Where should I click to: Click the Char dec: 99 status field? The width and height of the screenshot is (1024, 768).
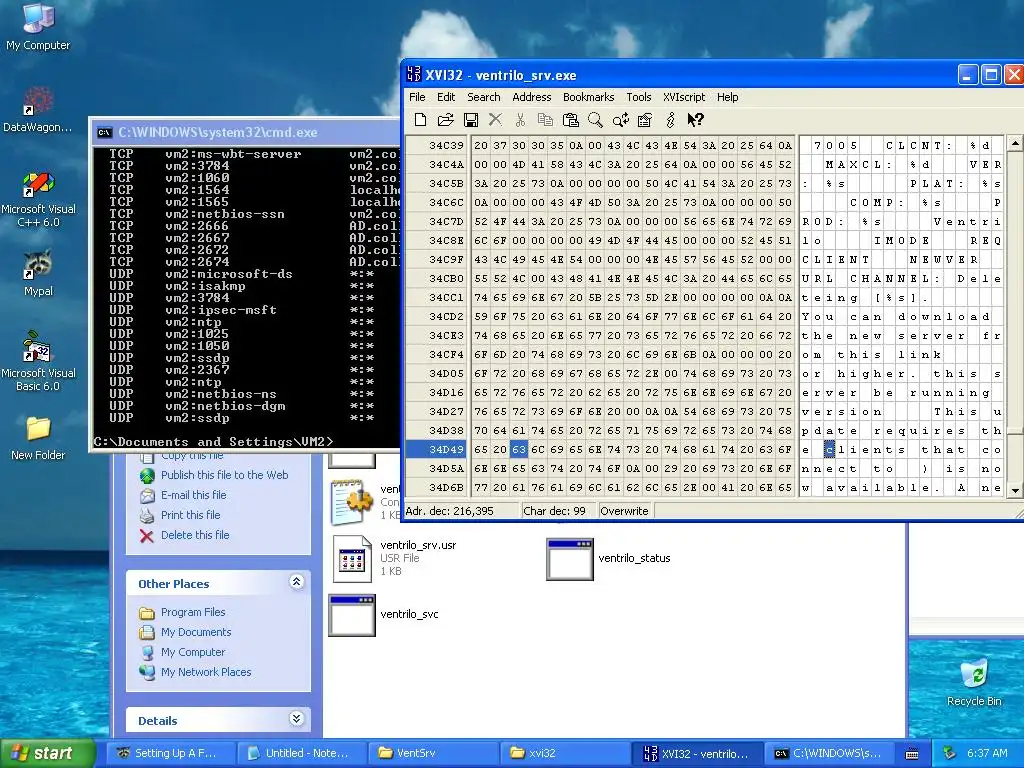[x=559, y=511]
